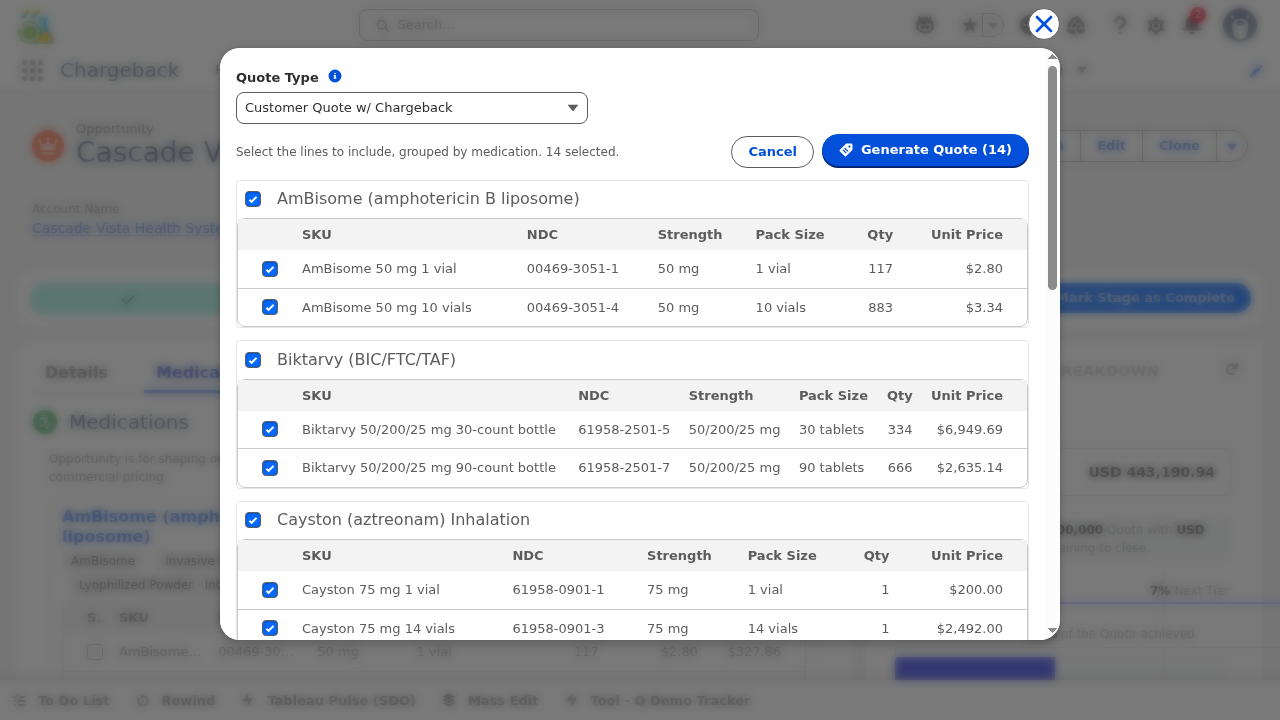Click the pencil edit icon in navigation bar
1280x720 pixels.
(1256, 71)
